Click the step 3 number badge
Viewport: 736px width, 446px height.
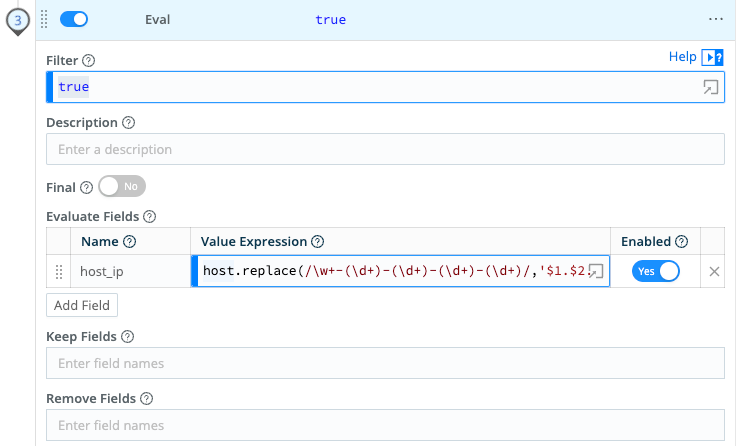pyautogui.click(x=17, y=20)
